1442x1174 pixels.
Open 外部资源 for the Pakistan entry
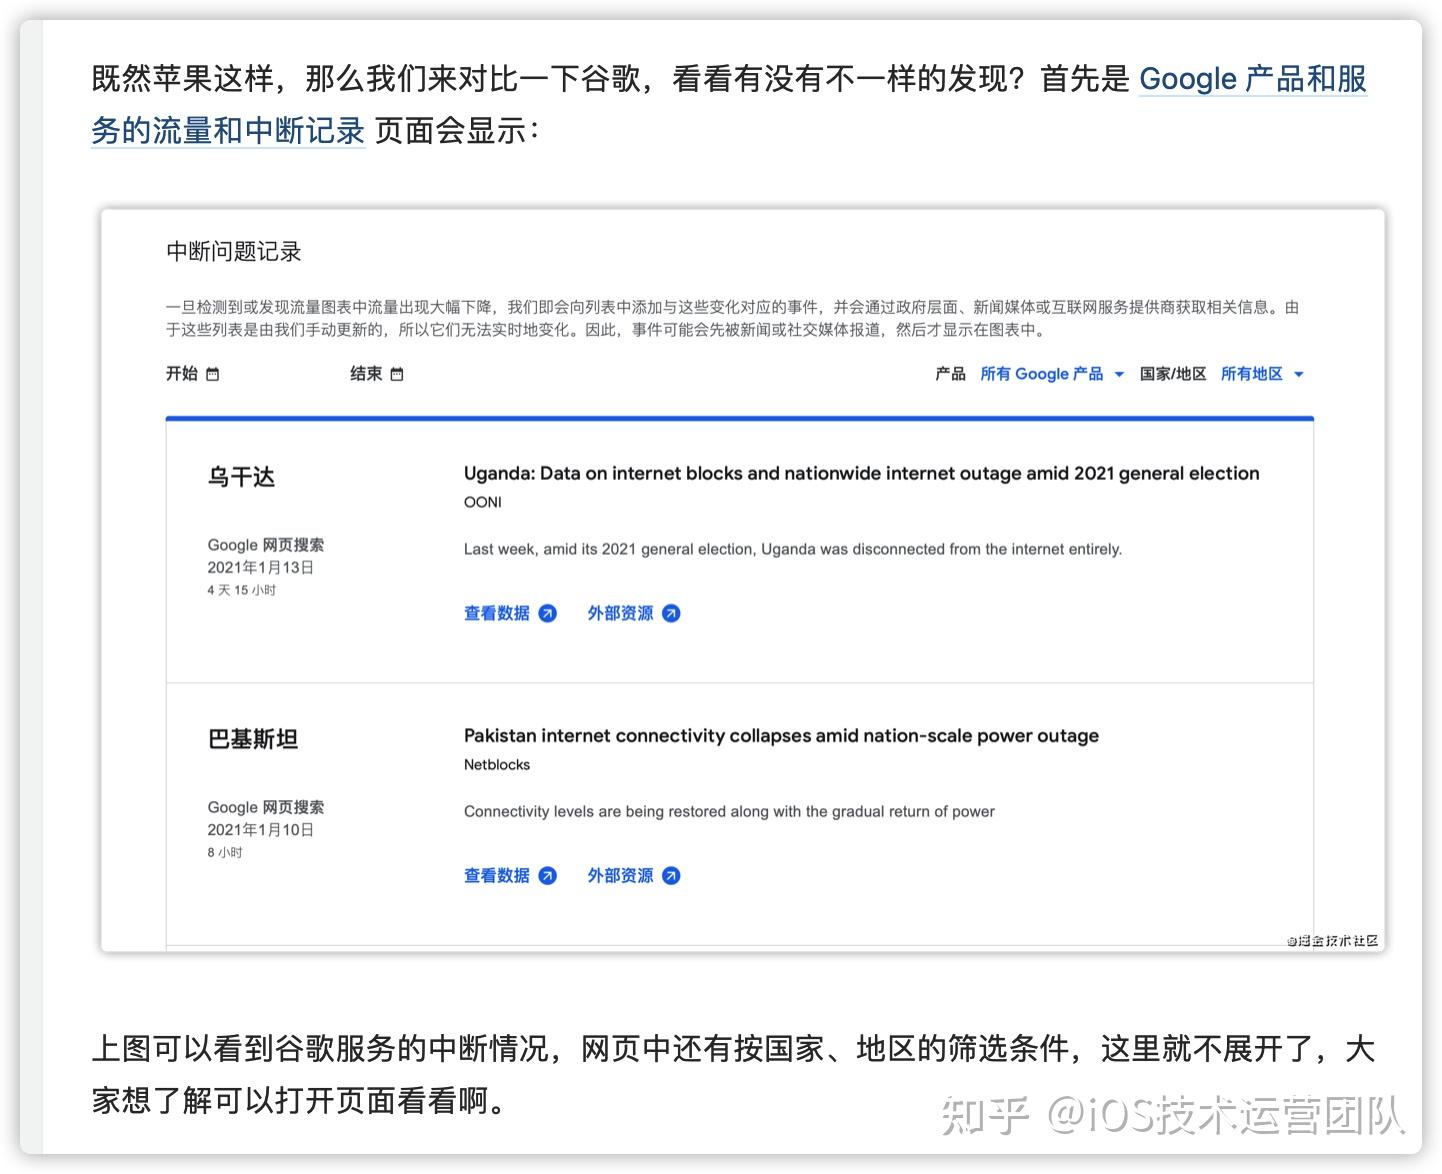pyautogui.click(x=620, y=875)
